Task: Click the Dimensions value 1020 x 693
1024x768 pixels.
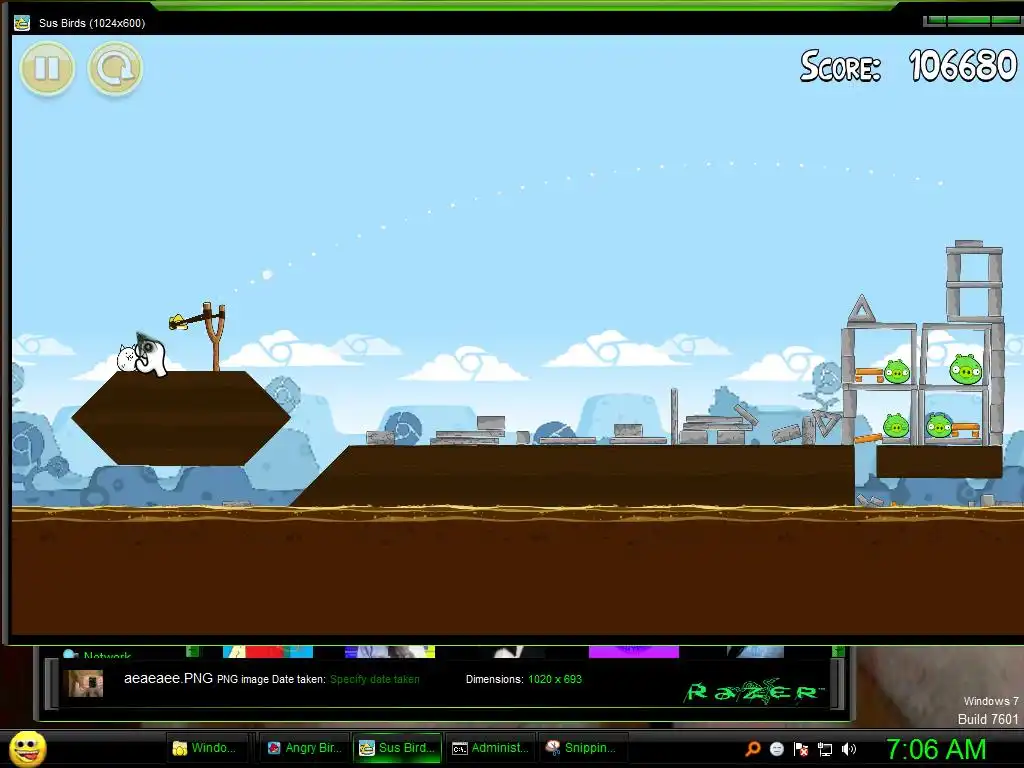Action: point(555,679)
